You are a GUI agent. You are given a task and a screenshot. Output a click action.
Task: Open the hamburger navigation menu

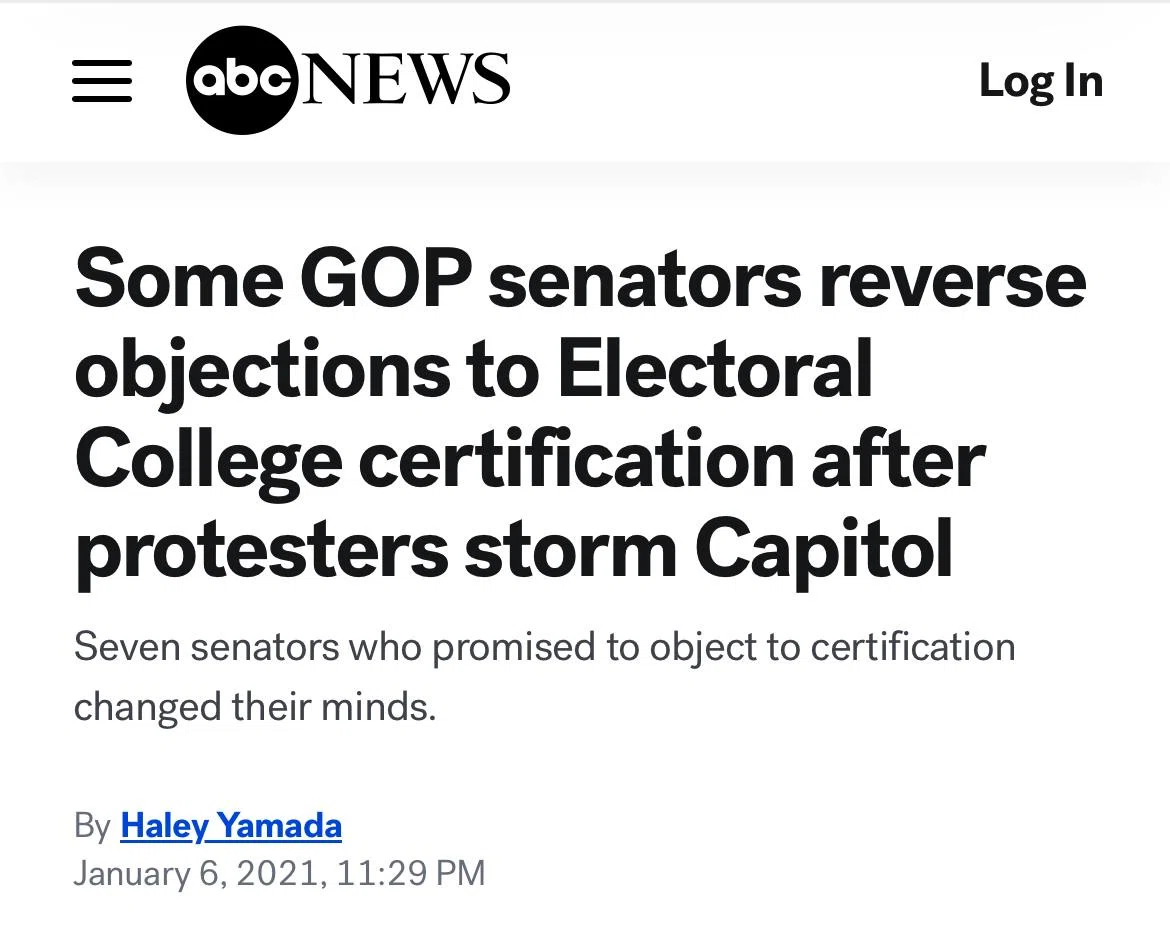[x=102, y=81]
